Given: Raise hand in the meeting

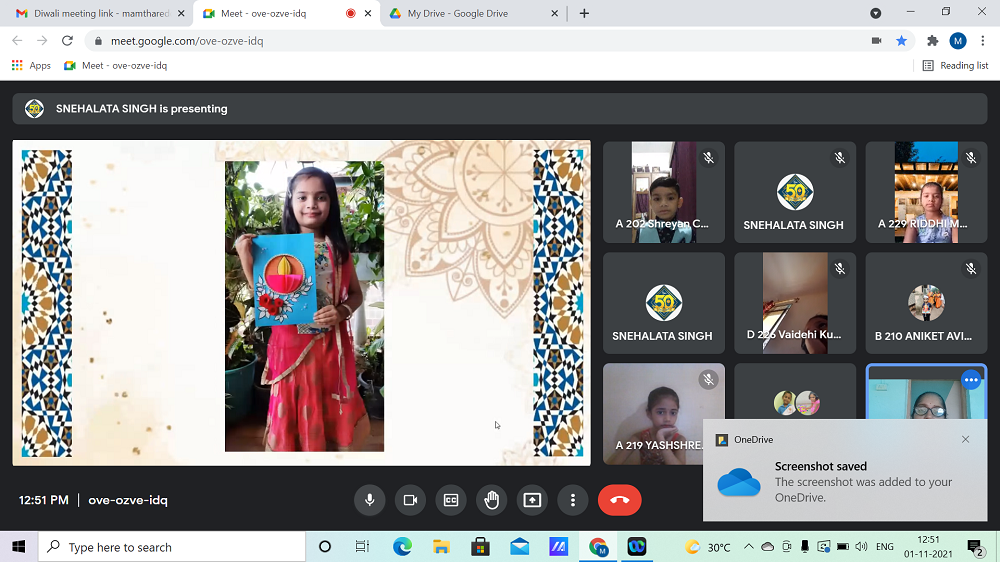Looking at the screenshot, I should [x=492, y=500].
